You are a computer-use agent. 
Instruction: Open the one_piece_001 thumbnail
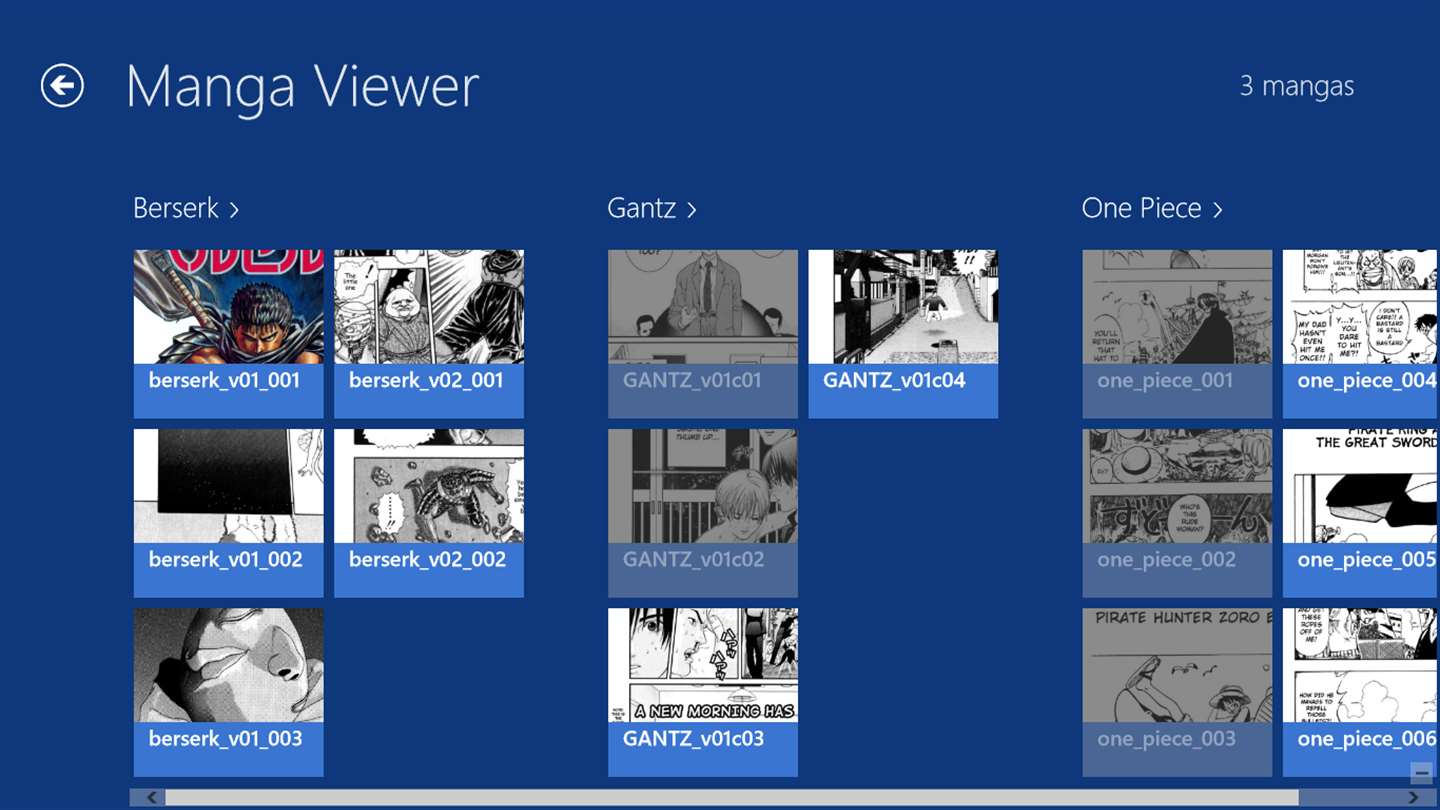pos(1177,334)
